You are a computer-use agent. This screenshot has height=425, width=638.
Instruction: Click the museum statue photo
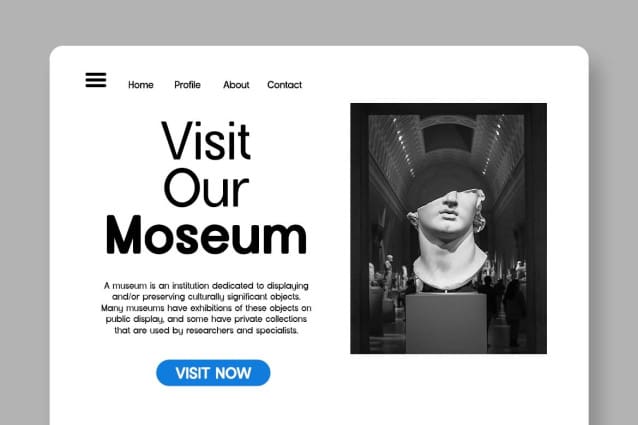tap(448, 228)
